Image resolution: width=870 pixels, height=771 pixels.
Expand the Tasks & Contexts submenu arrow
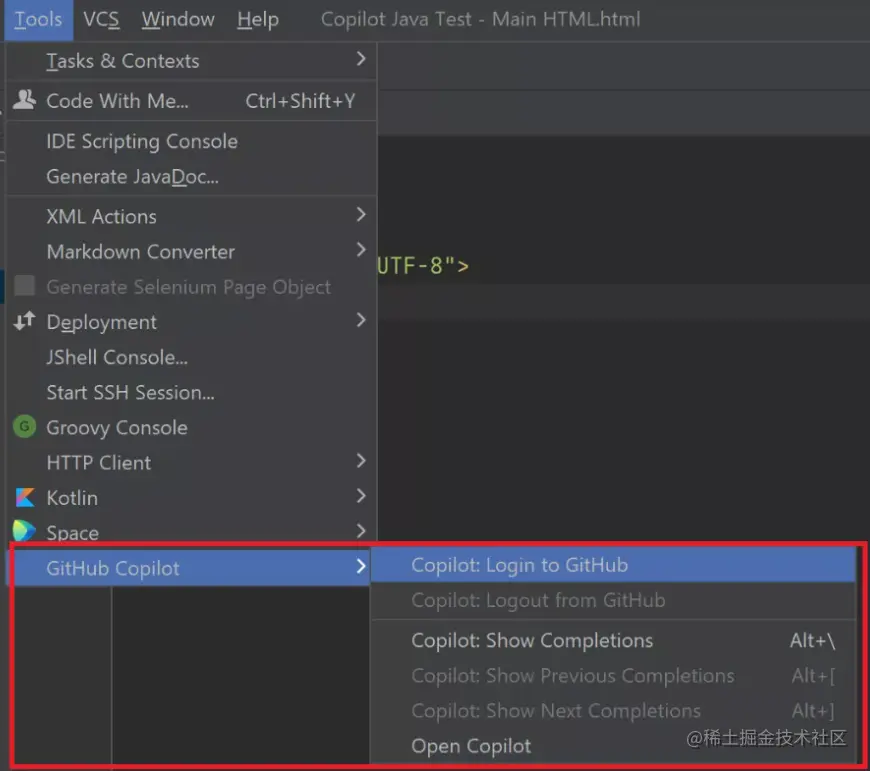tap(361, 59)
